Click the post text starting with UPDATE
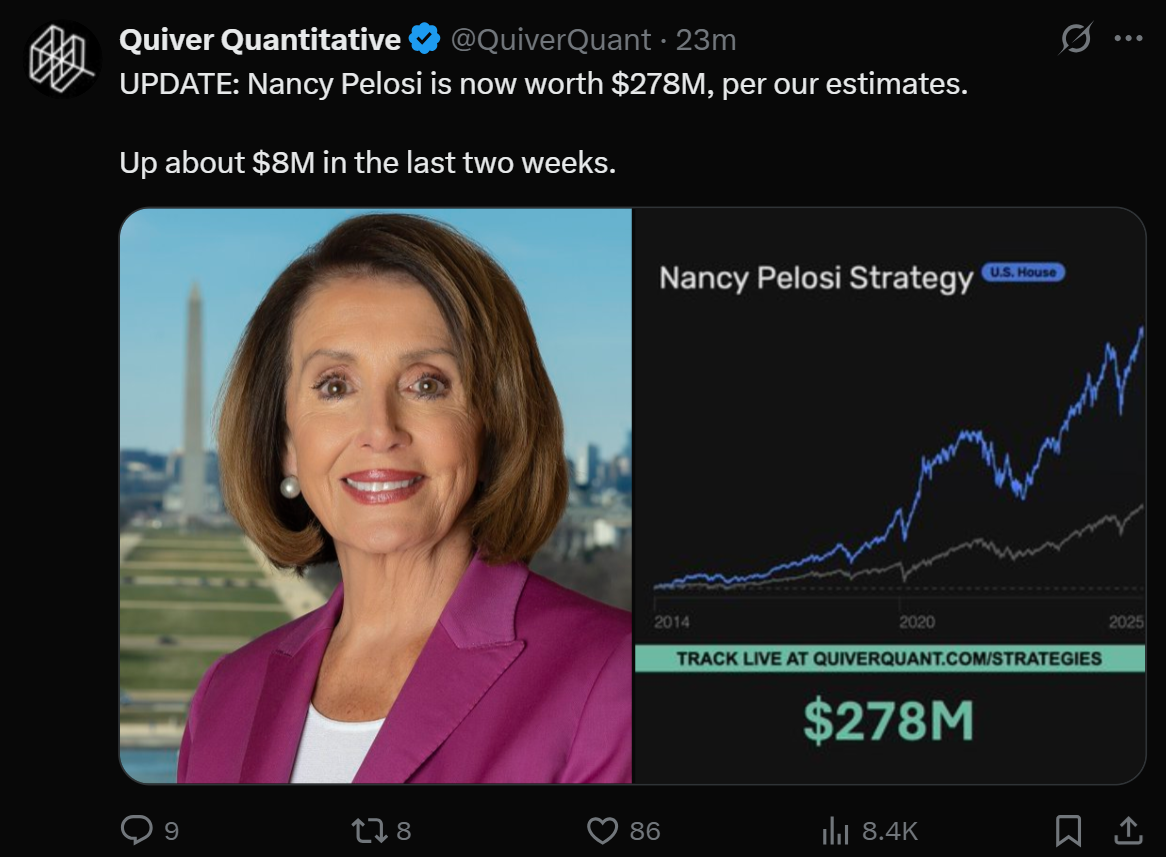The height and width of the screenshot is (857, 1166). (543, 84)
